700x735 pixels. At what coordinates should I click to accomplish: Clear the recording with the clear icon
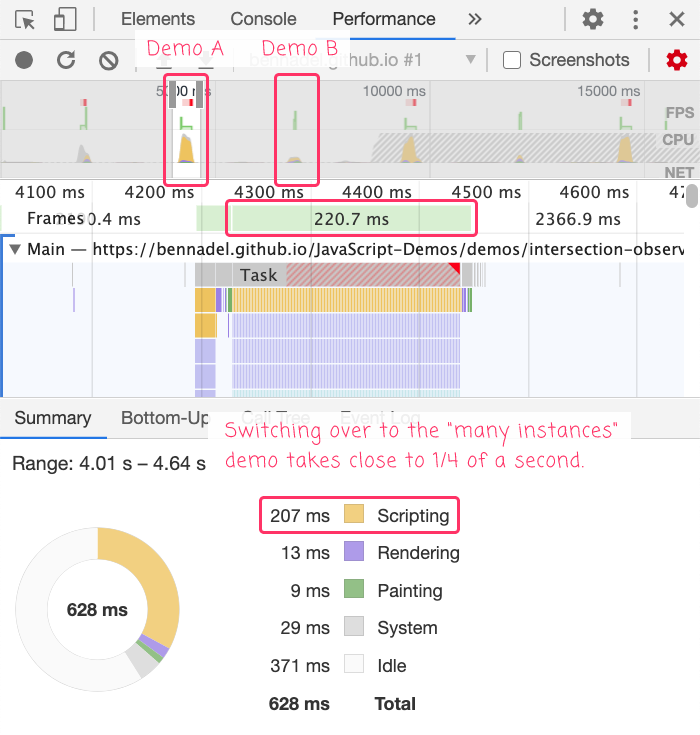(109, 60)
